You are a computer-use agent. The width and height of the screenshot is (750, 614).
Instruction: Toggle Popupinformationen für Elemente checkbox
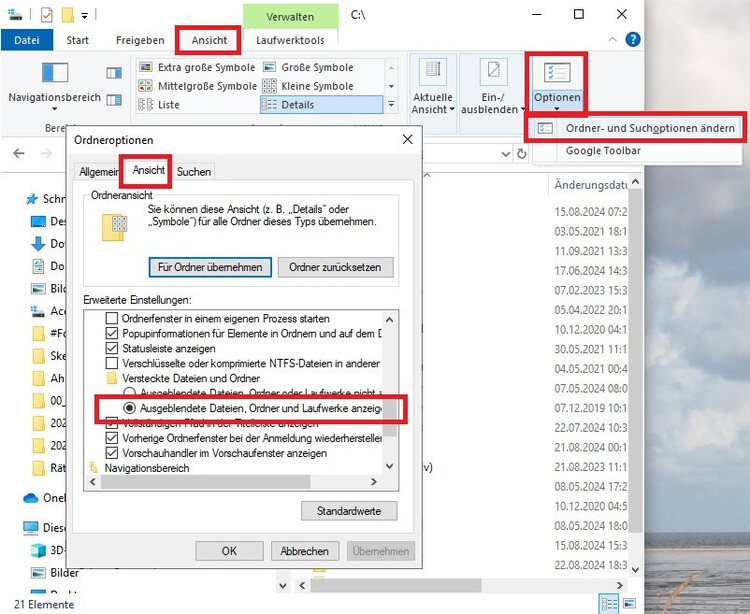(111, 333)
